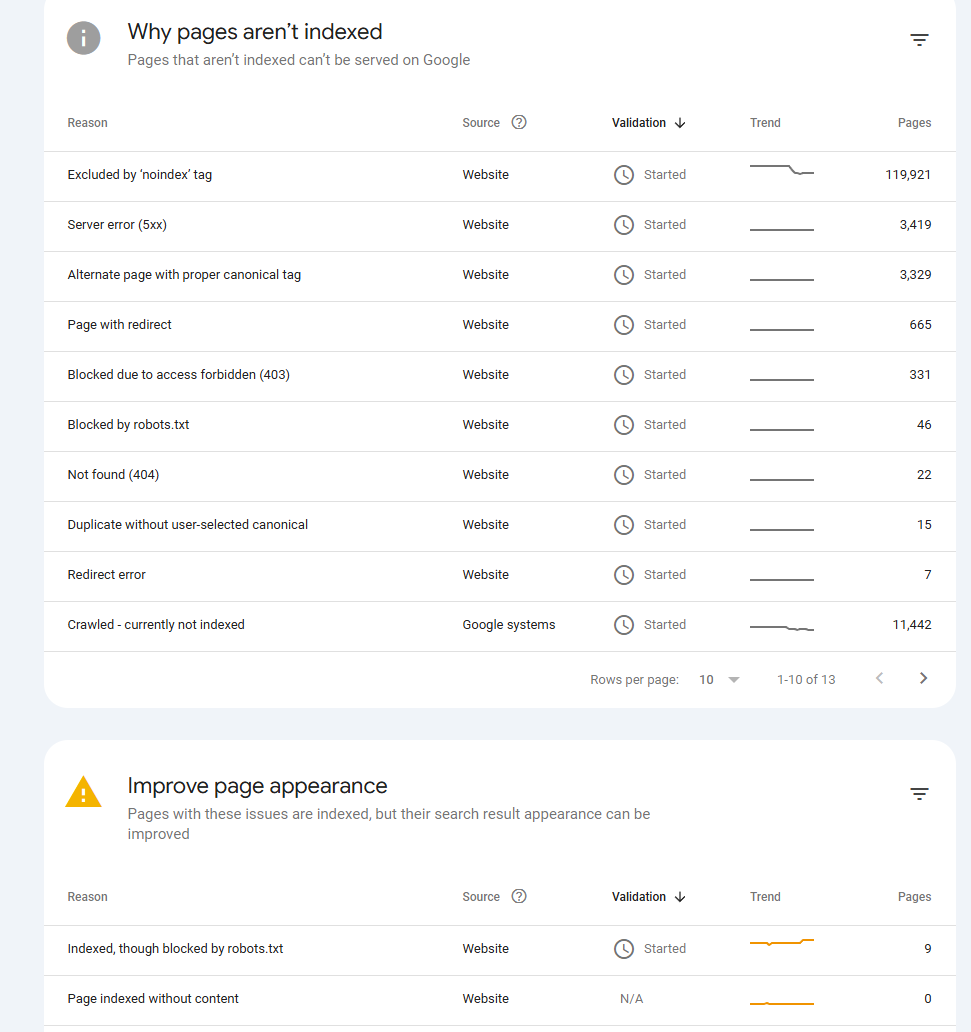Sort page appearance table by Validation column
This screenshot has width=971, height=1032.
pyautogui.click(x=648, y=897)
